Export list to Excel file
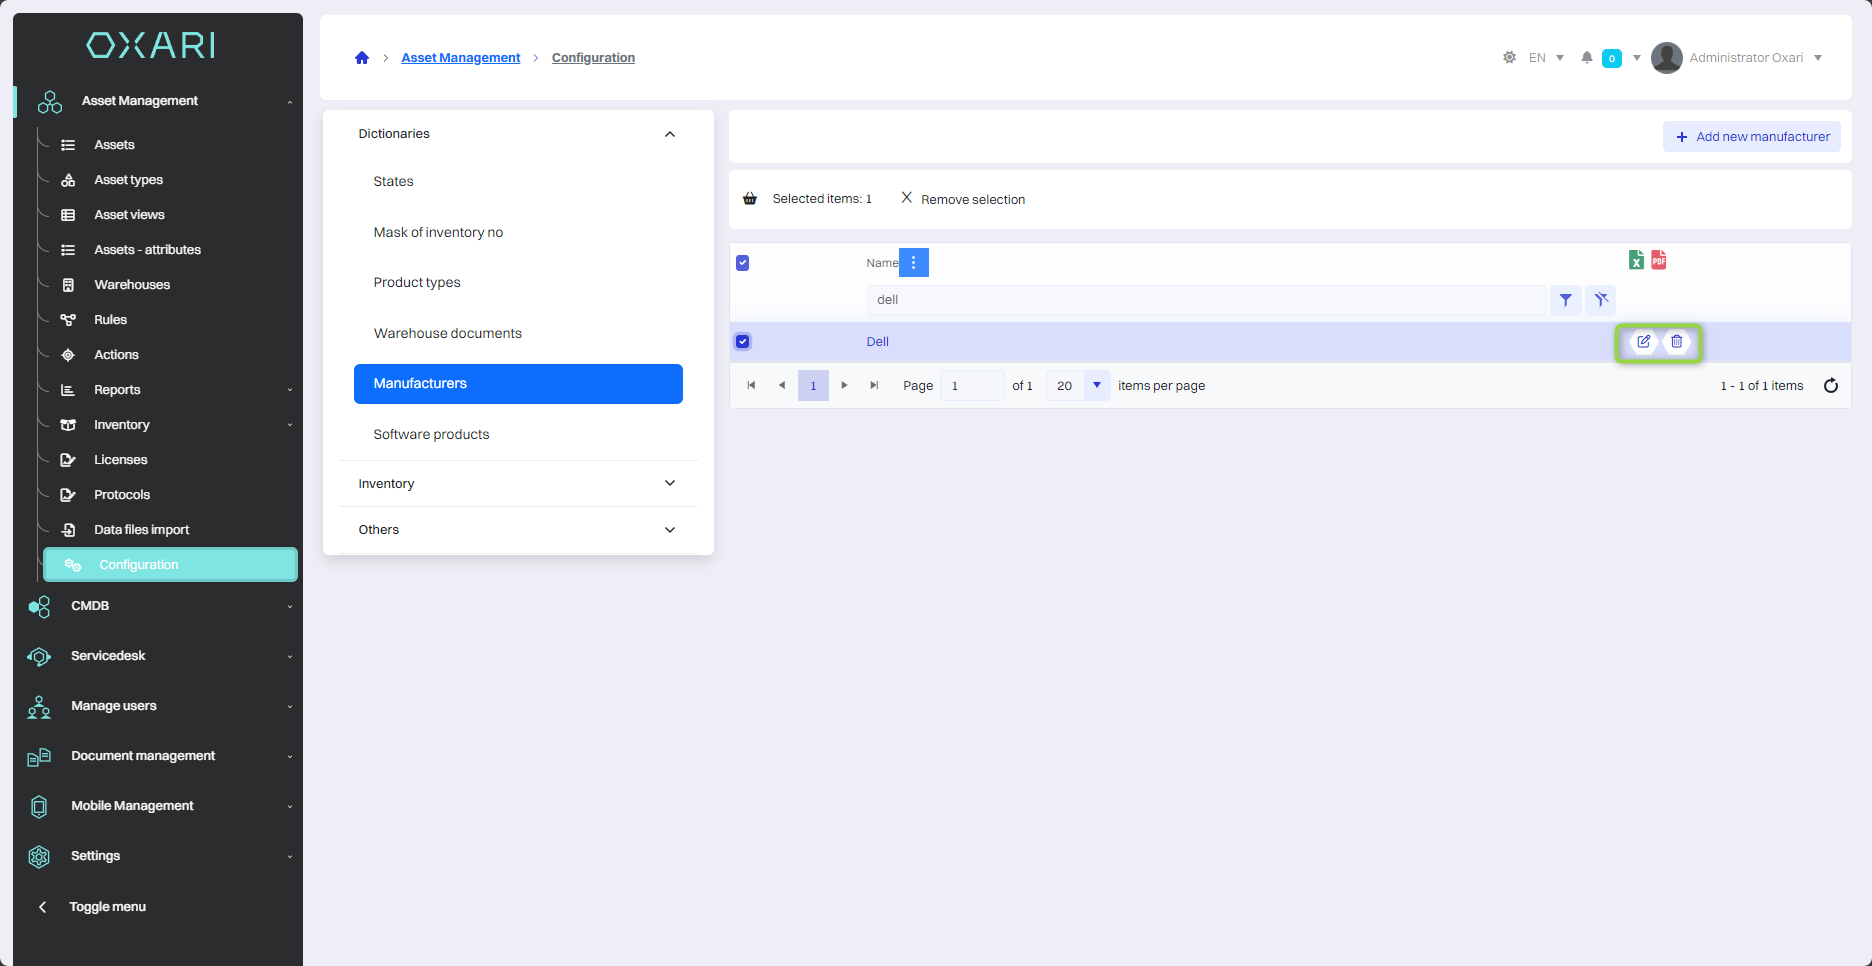The width and height of the screenshot is (1872, 966). [1636, 260]
